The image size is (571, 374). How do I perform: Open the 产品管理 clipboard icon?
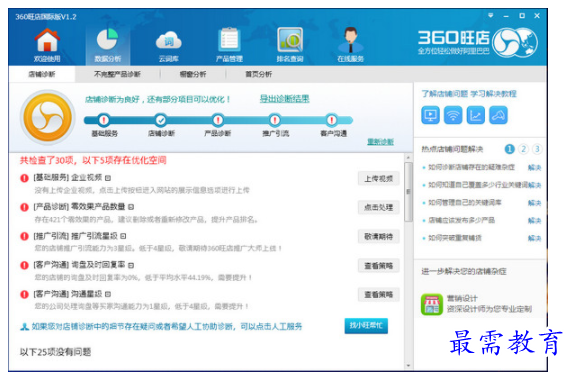[x=229, y=39]
